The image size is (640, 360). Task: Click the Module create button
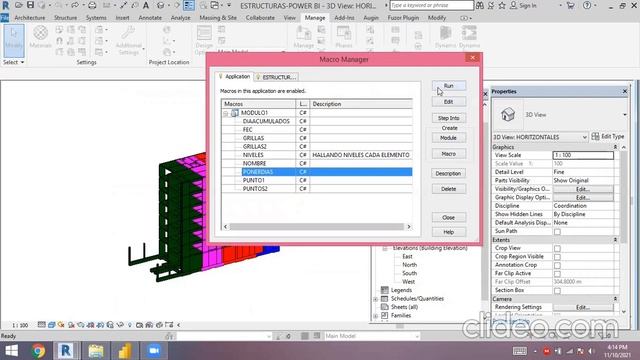(449, 138)
